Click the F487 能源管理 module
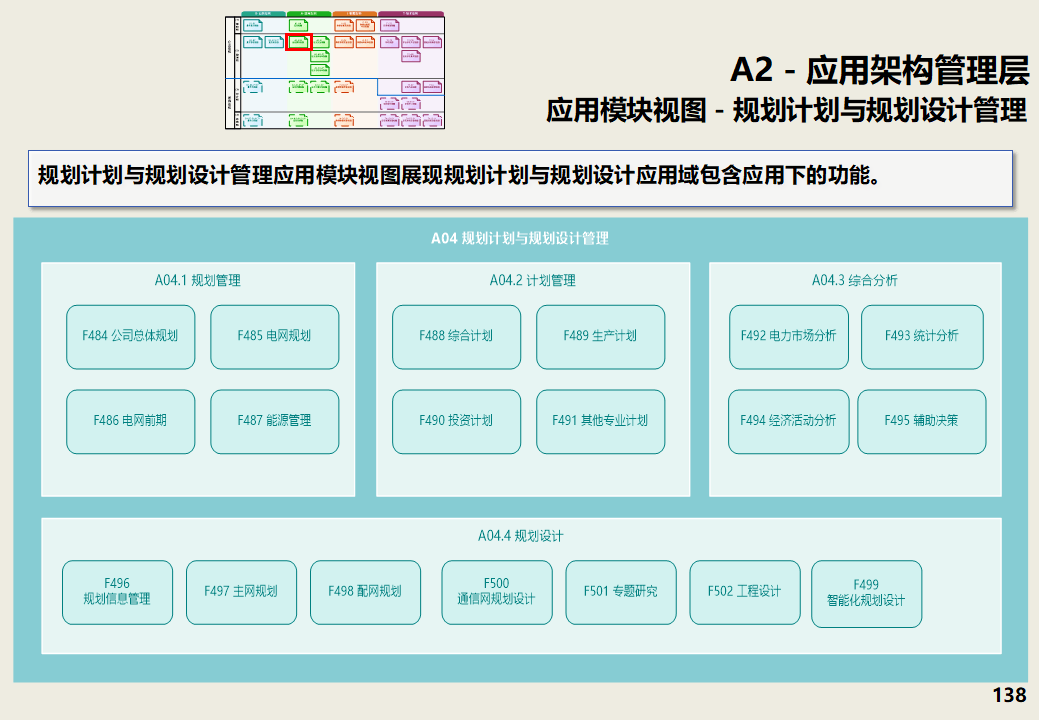This screenshot has height=720, width=1039. pos(274,421)
